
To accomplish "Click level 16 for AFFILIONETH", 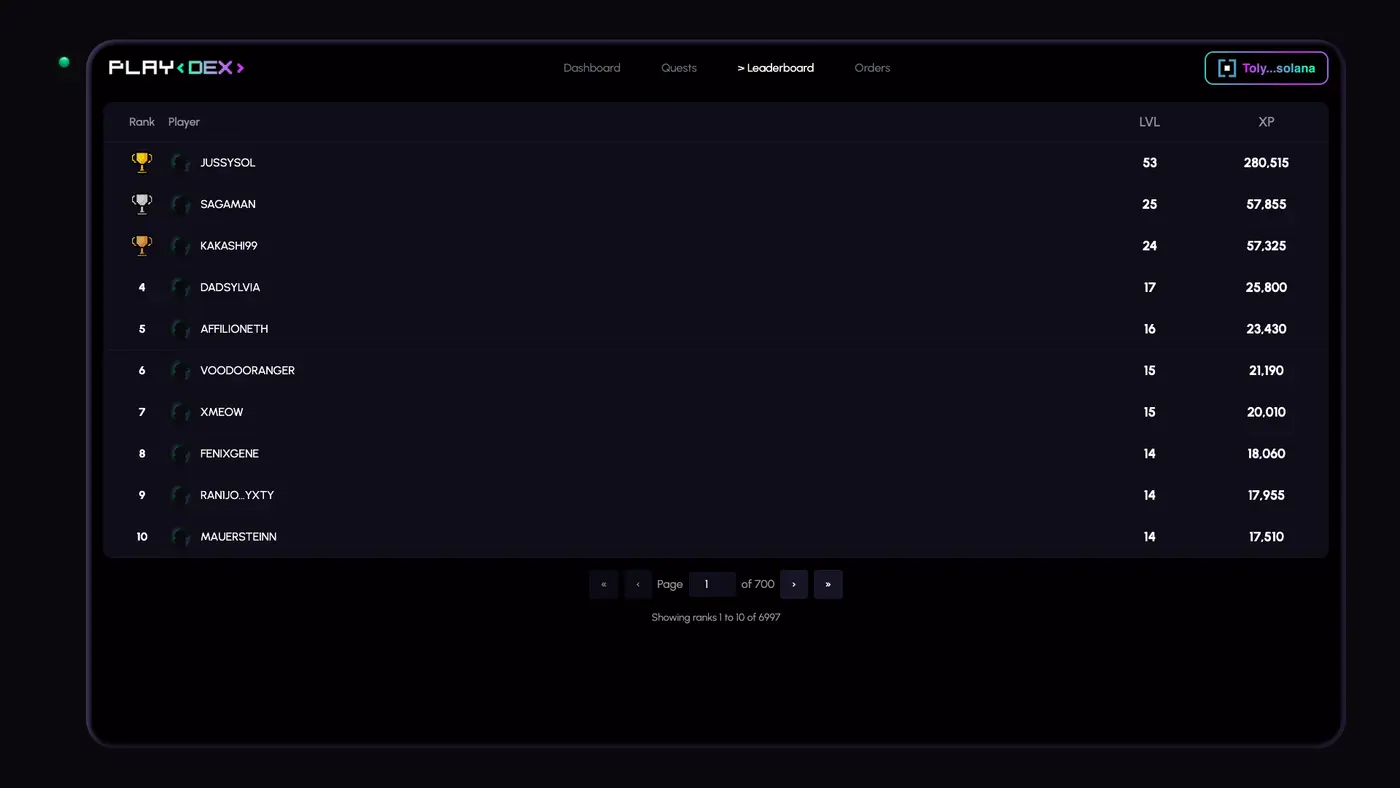I will tap(1150, 329).
